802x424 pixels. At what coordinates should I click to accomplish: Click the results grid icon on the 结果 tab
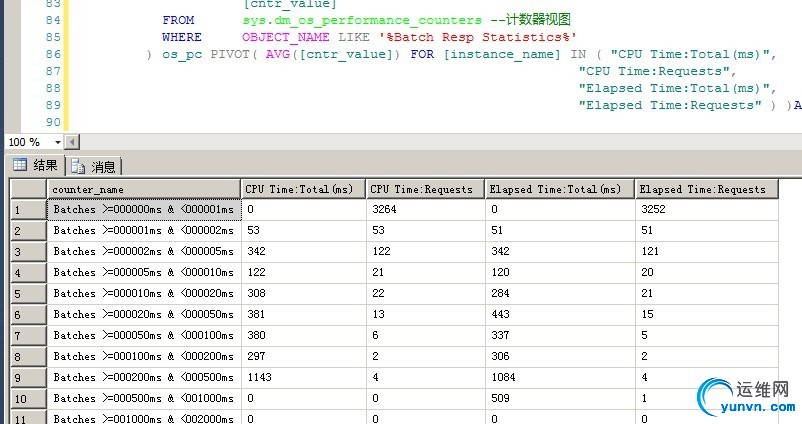tap(20, 165)
